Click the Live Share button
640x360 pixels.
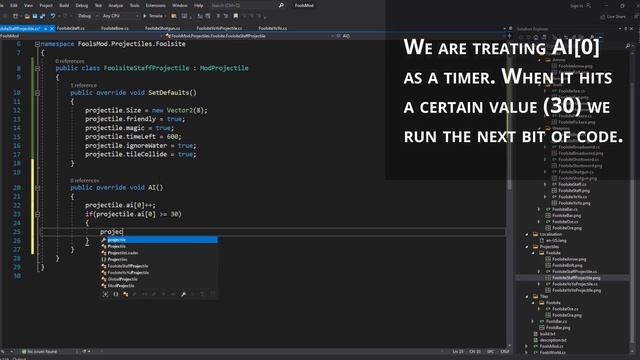(x=613, y=16)
